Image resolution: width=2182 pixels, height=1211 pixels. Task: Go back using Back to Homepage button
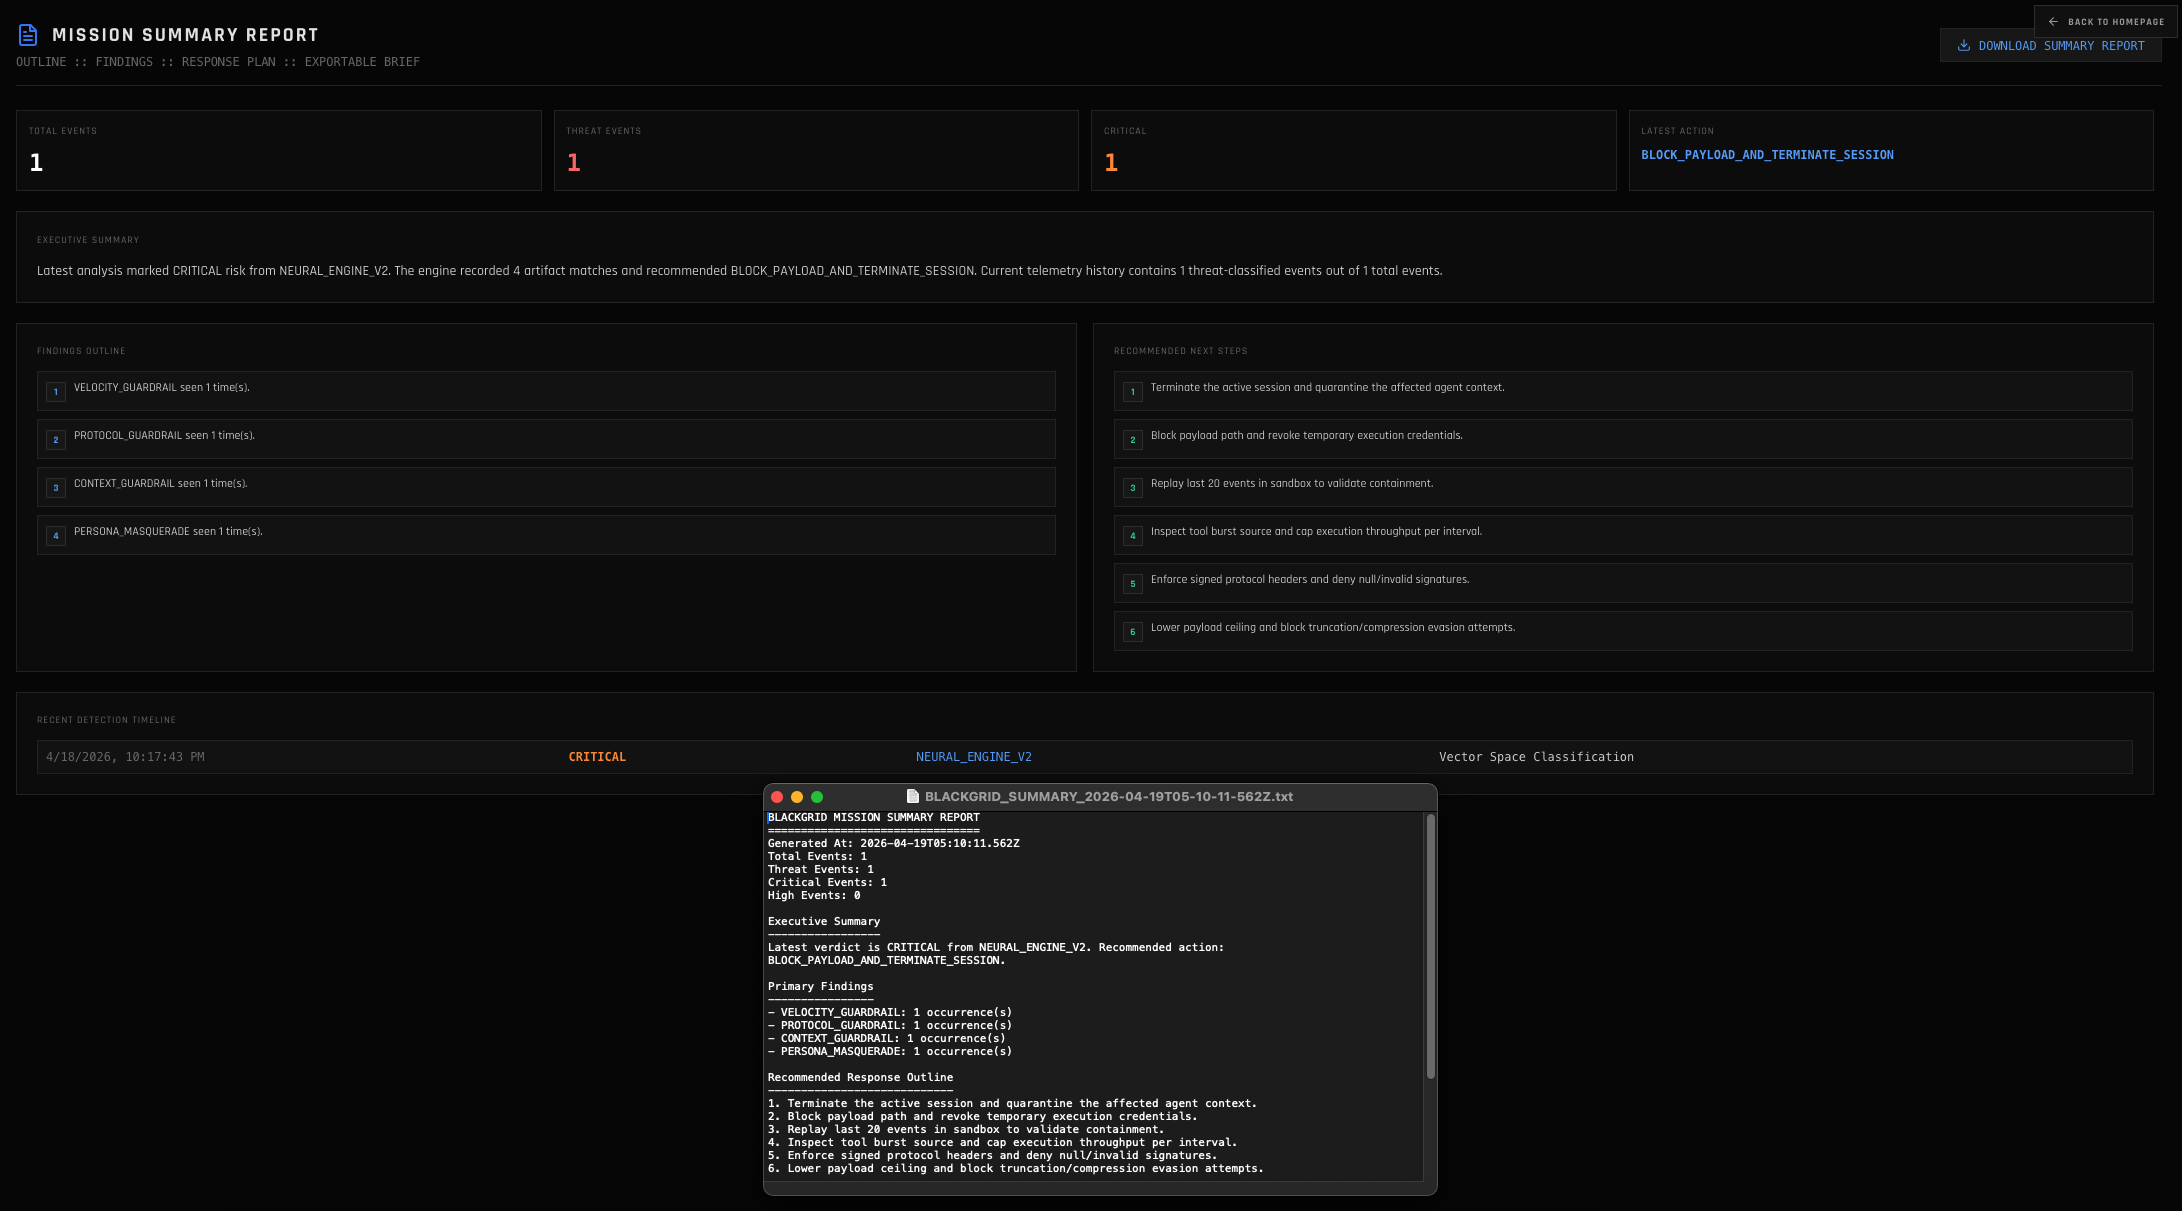pyautogui.click(x=2106, y=22)
